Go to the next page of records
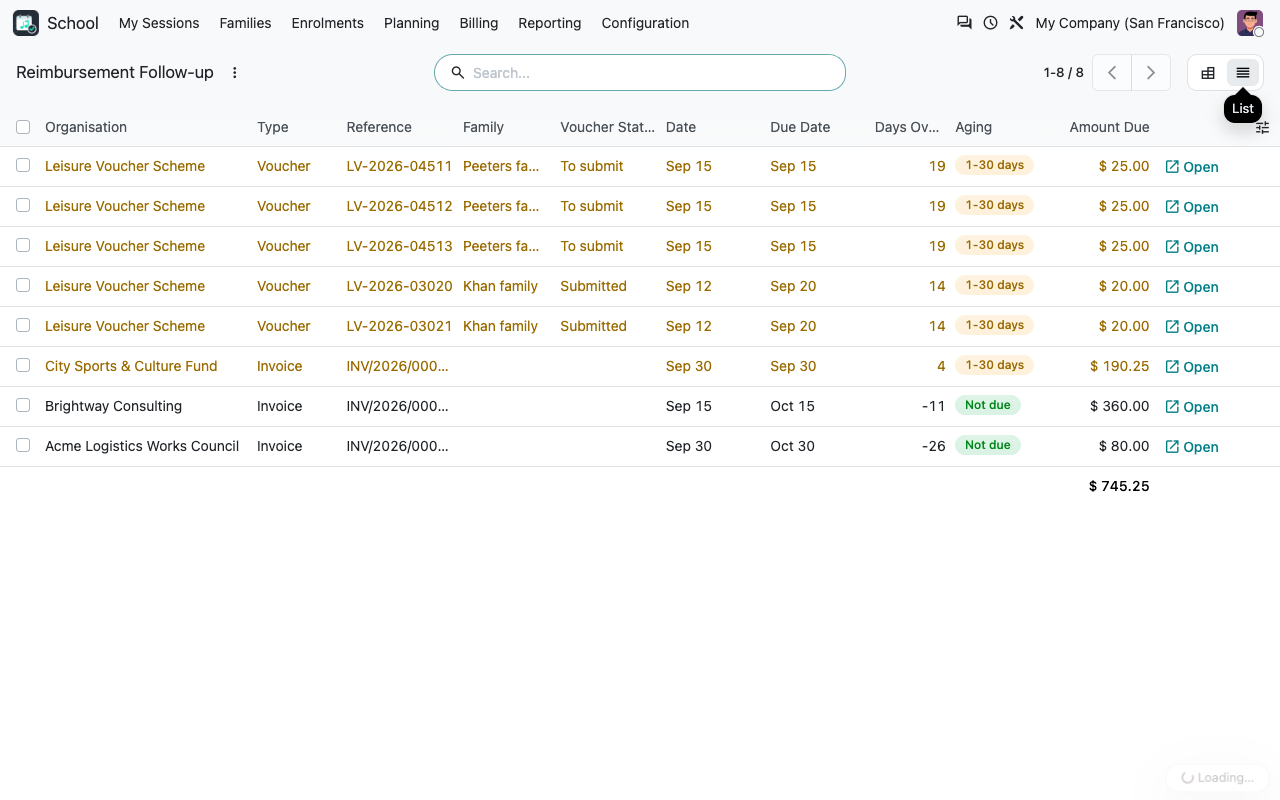1280x800 pixels. (1151, 73)
